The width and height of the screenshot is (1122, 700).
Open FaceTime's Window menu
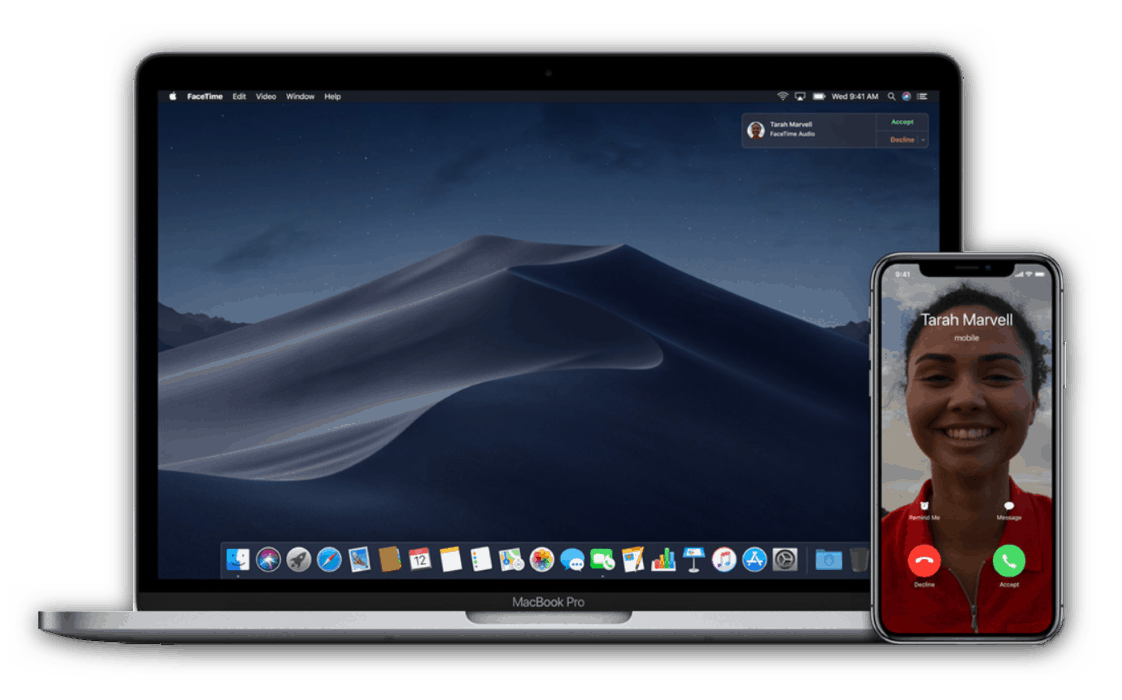tap(299, 96)
